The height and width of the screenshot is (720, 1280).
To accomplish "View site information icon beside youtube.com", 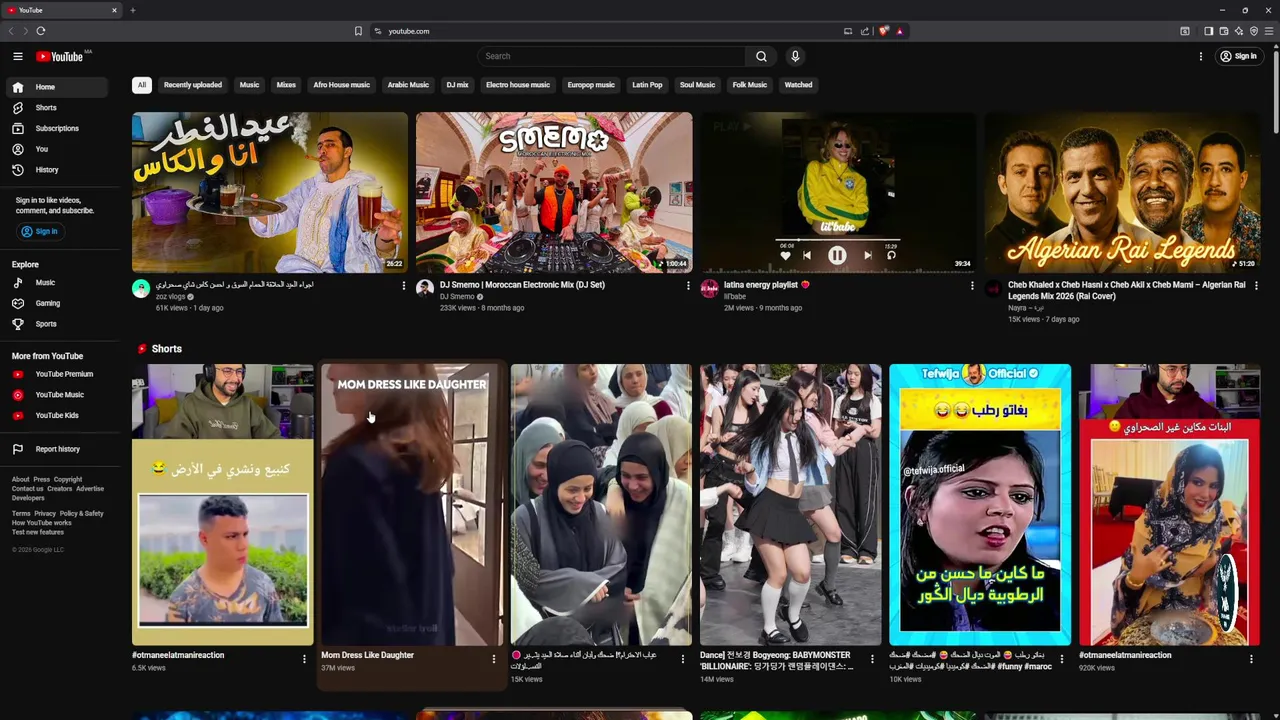I will point(378,31).
